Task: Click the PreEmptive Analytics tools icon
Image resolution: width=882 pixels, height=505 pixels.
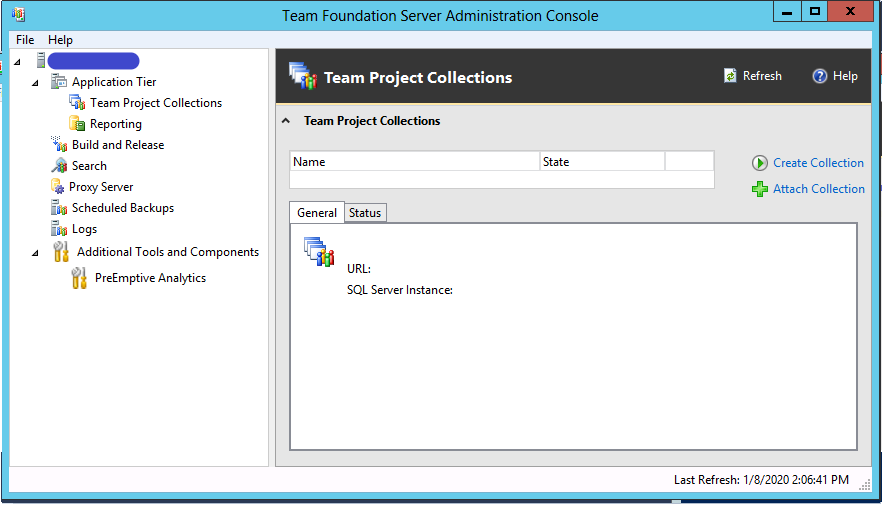Action: point(79,278)
